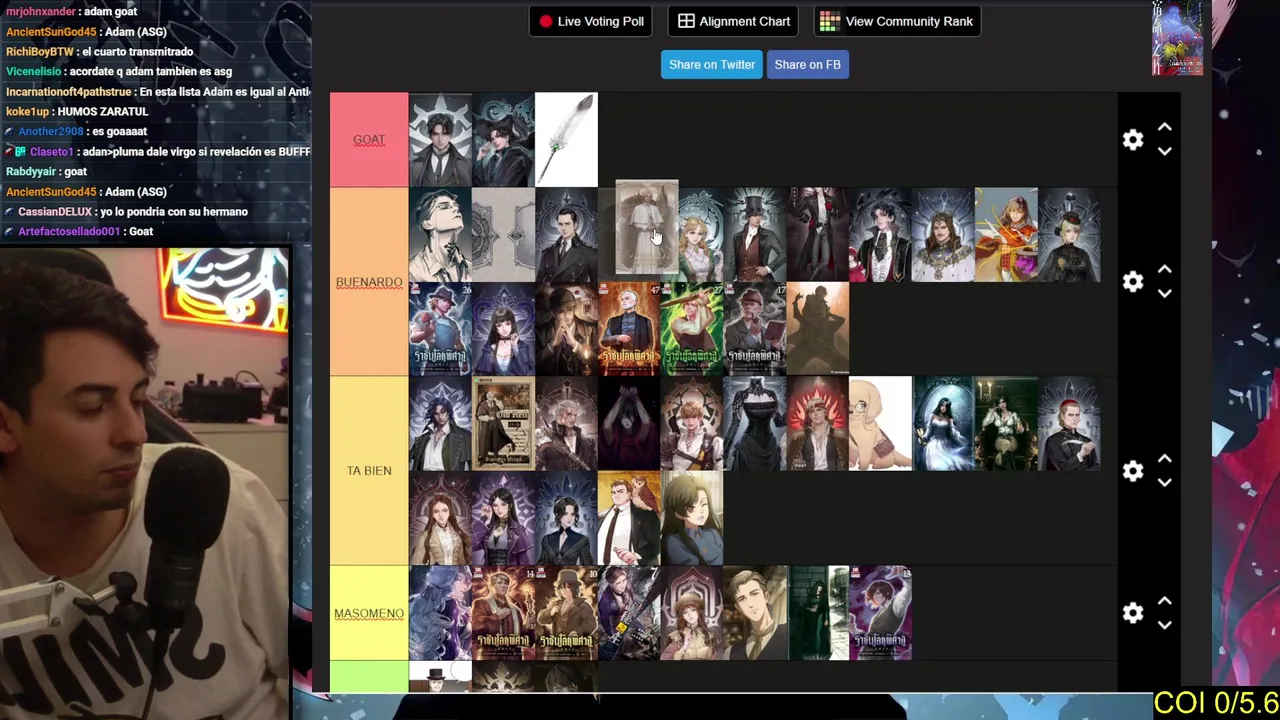
Task: Open settings gear for MASOMENO row
Action: click(x=1132, y=613)
